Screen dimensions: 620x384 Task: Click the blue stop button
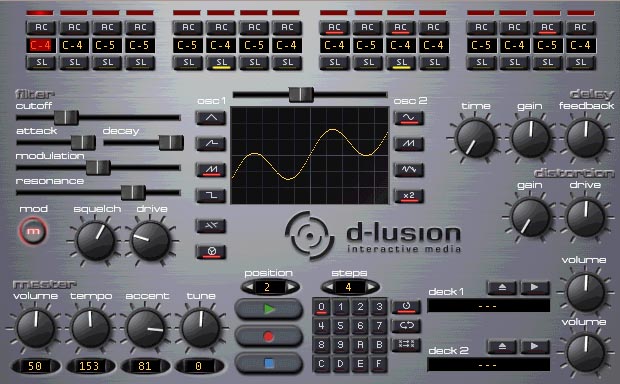click(x=268, y=363)
